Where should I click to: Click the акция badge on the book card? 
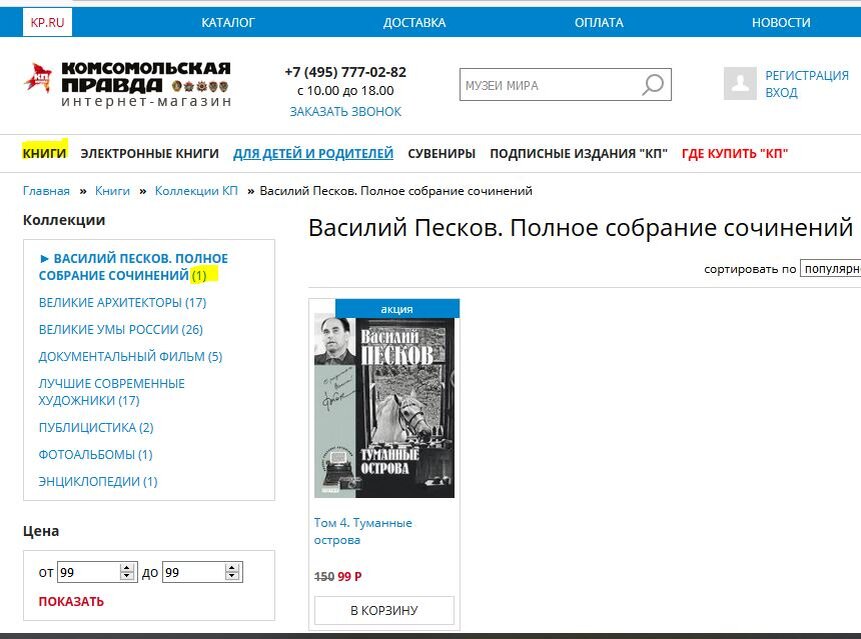coord(397,309)
